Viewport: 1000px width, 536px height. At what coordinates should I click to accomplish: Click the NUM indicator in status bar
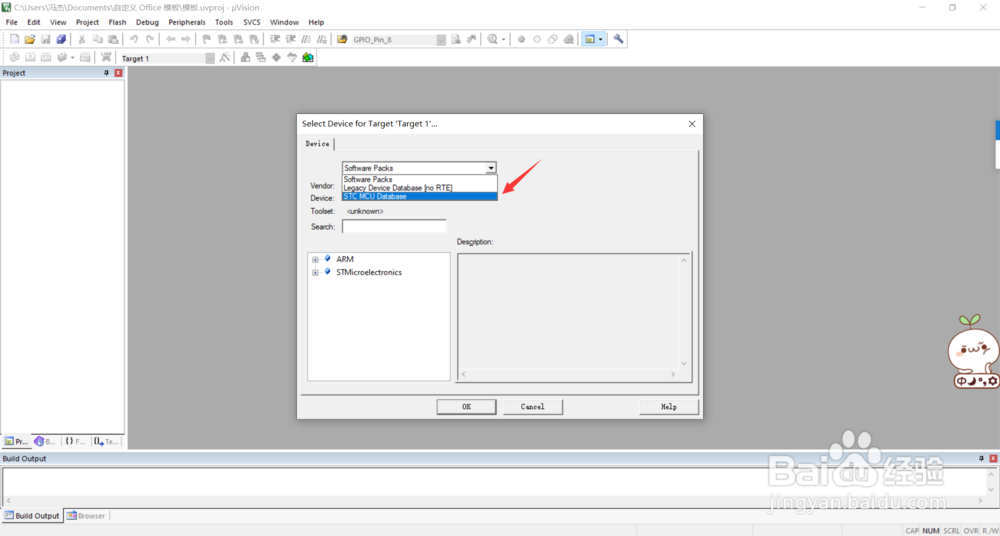click(931, 531)
